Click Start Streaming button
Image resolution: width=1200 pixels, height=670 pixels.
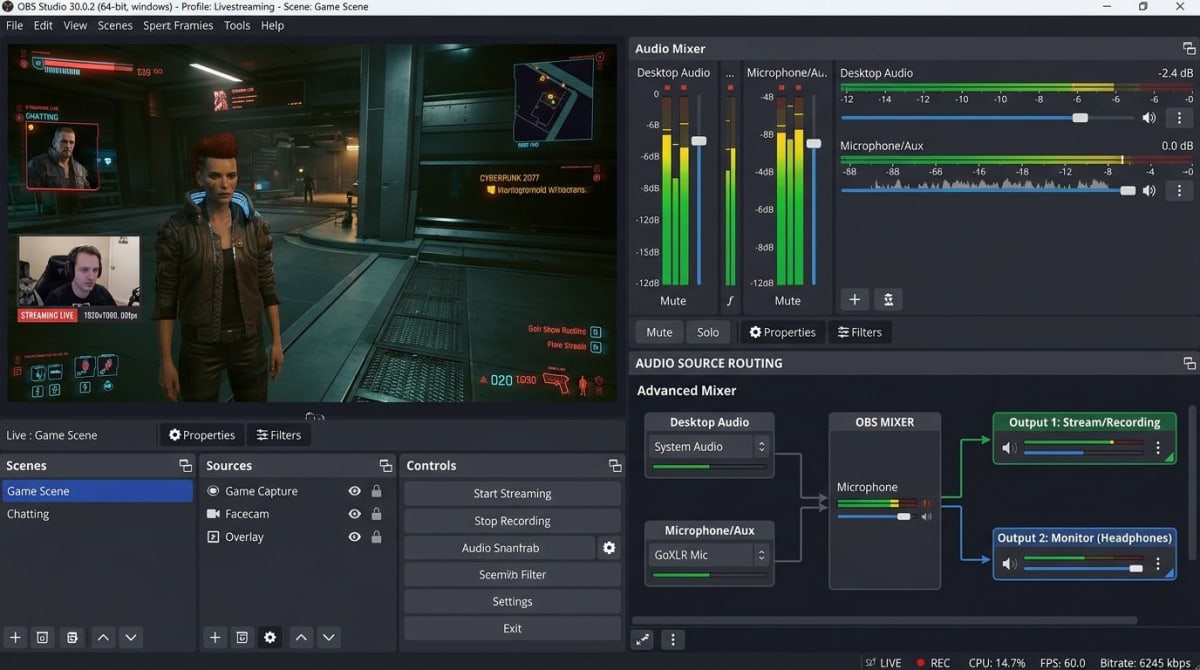click(512, 494)
